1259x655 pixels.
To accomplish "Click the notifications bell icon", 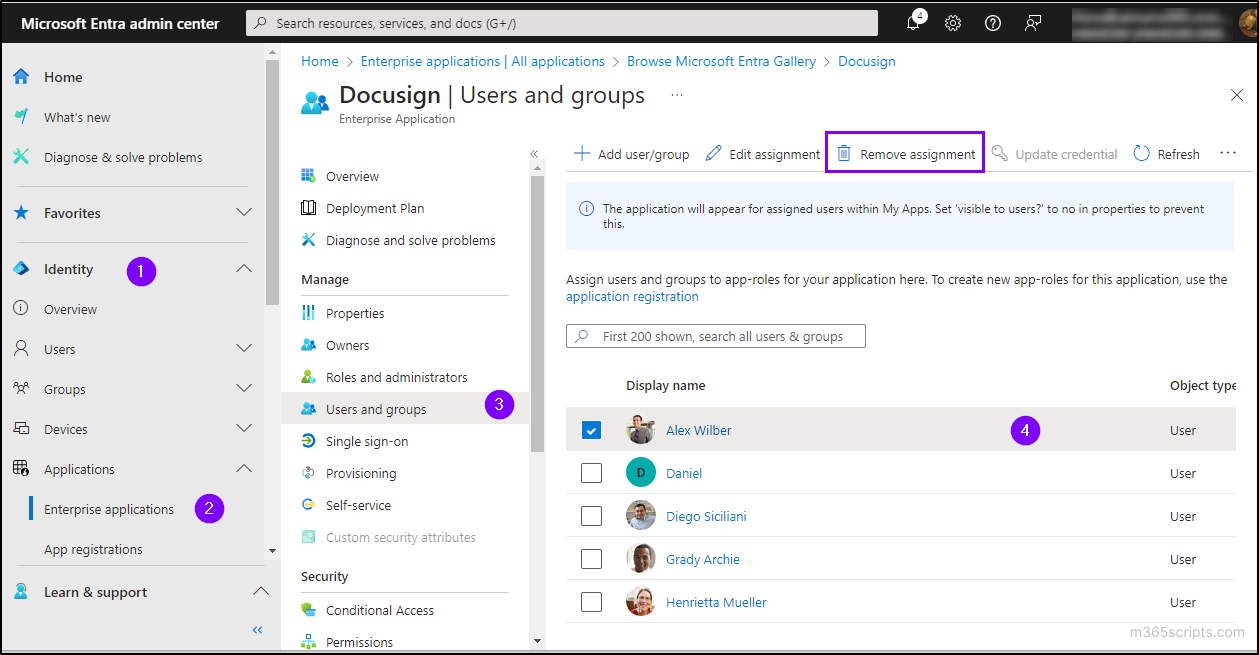I will [x=913, y=22].
